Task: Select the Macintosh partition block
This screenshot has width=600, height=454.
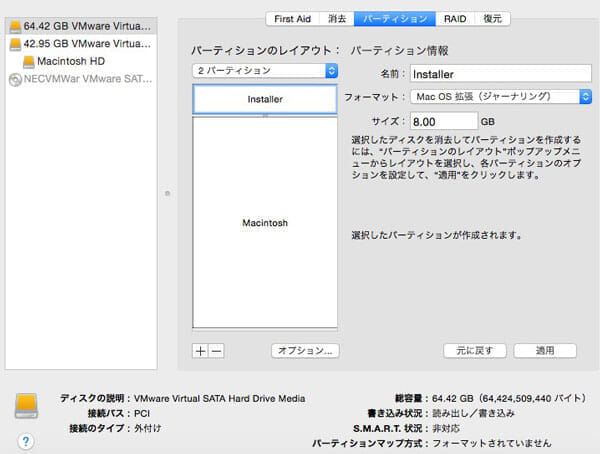Action: (265, 223)
